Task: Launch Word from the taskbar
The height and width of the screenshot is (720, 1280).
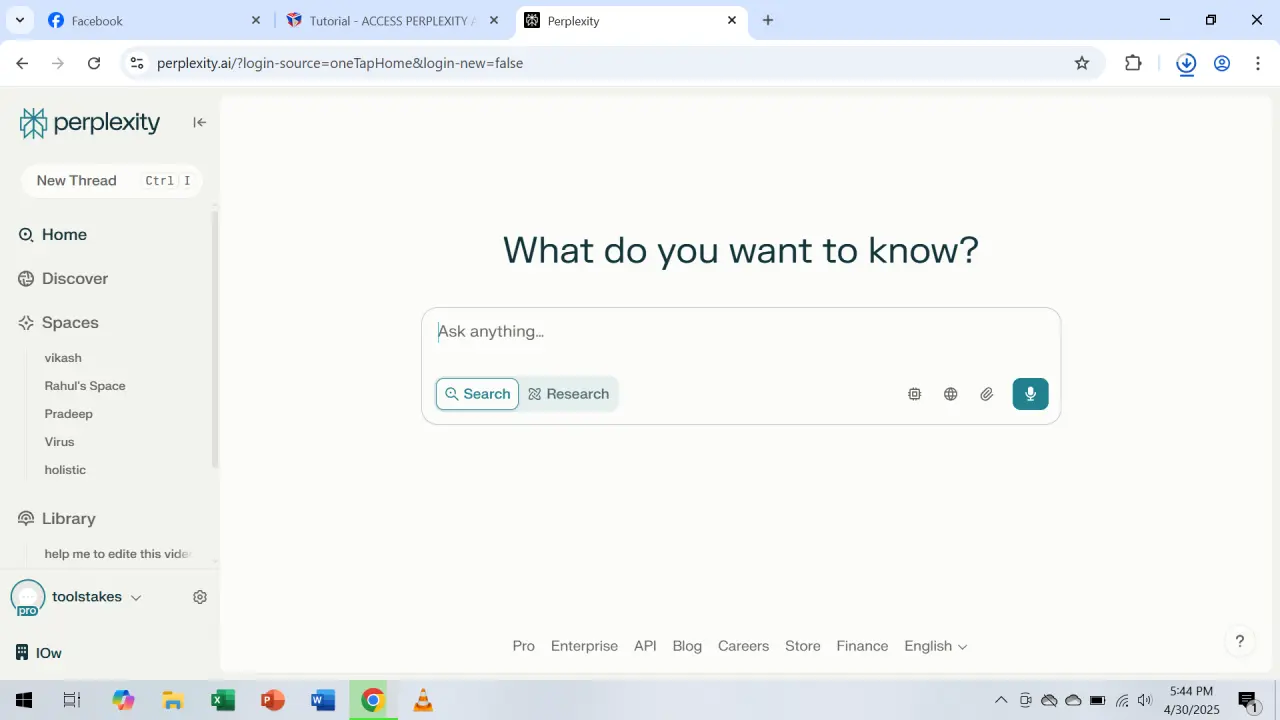Action: point(323,700)
